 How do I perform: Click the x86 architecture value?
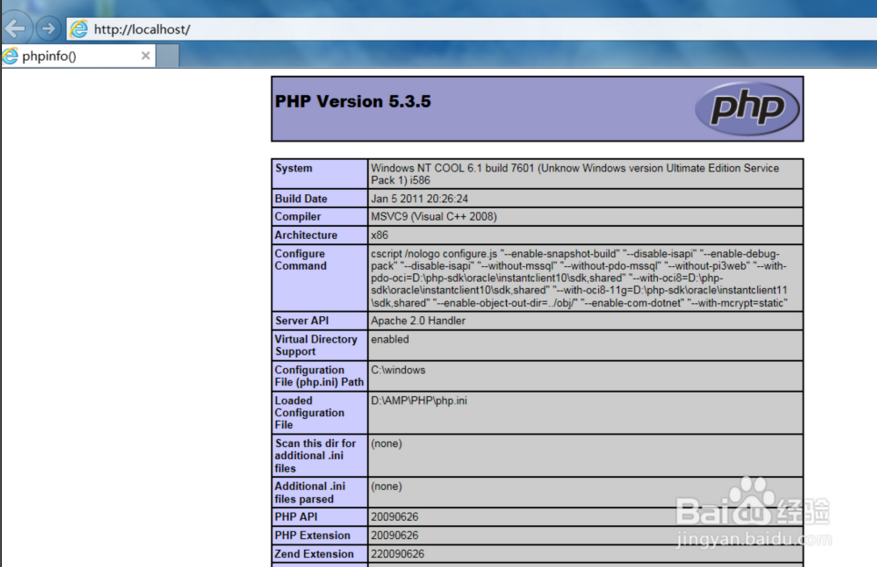tap(379, 235)
